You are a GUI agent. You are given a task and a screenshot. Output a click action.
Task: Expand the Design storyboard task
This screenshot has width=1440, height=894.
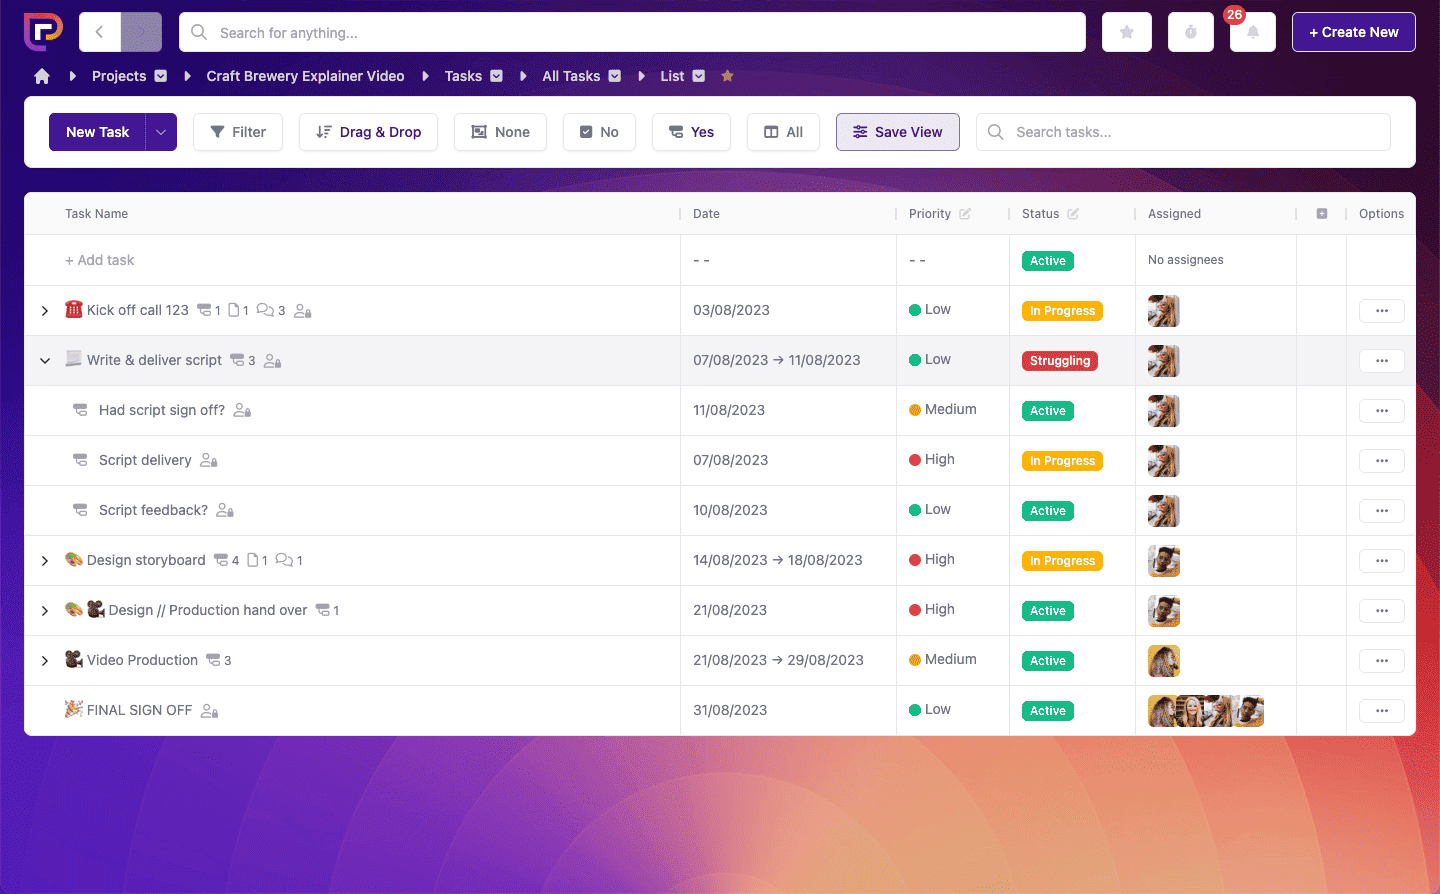(x=44, y=560)
